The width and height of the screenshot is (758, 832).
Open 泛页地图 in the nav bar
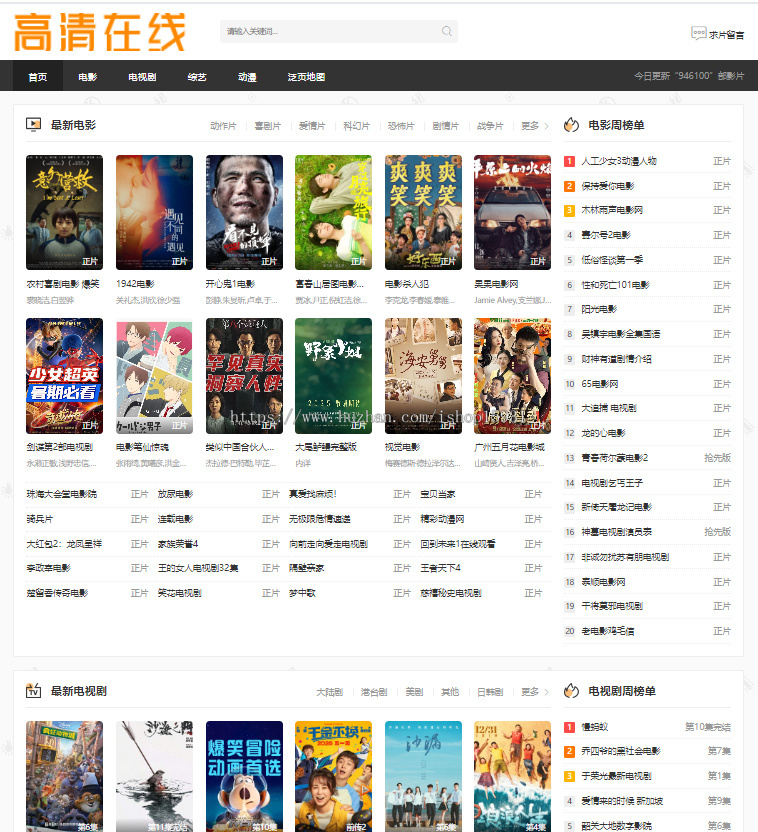pyautogui.click(x=306, y=77)
